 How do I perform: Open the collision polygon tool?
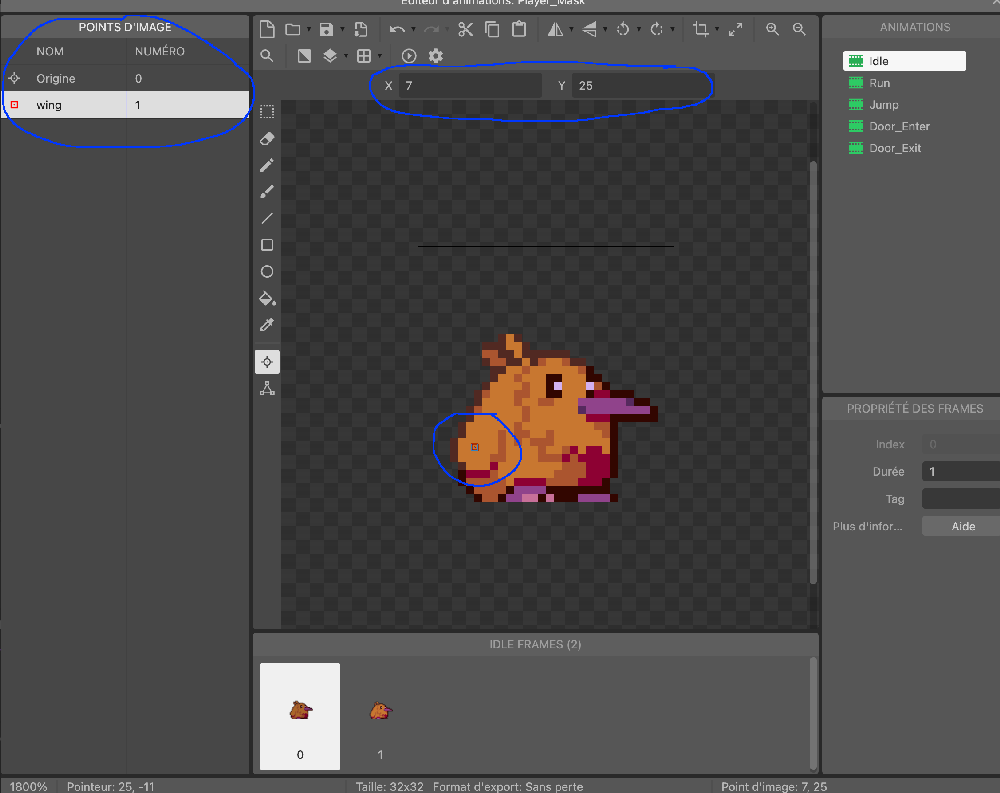267,388
